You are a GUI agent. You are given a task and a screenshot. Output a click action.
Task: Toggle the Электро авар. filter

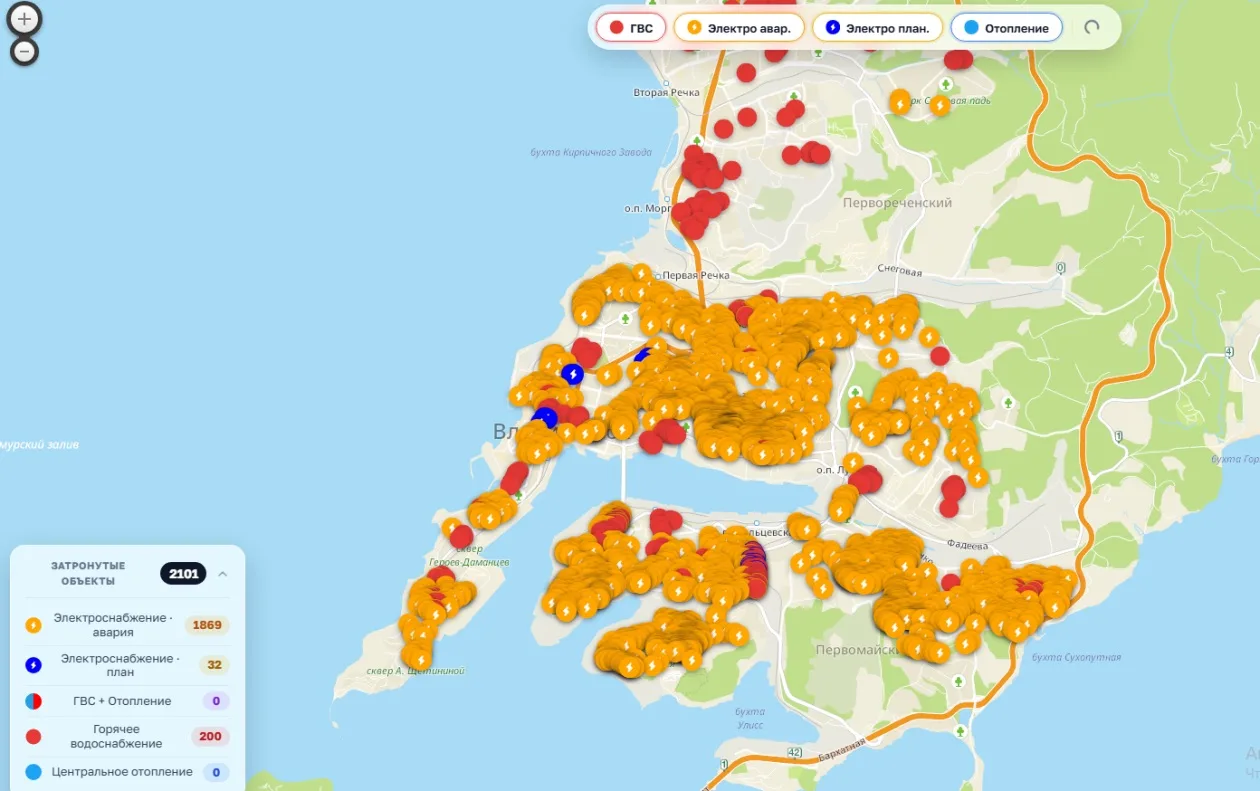pos(738,28)
